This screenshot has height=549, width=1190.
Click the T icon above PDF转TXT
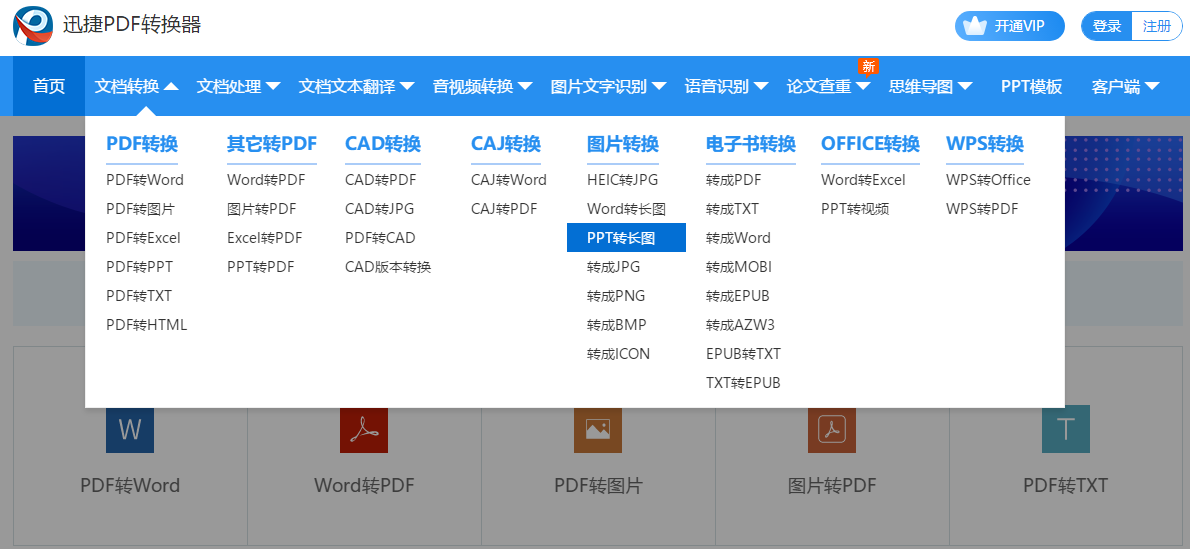click(1066, 429)
